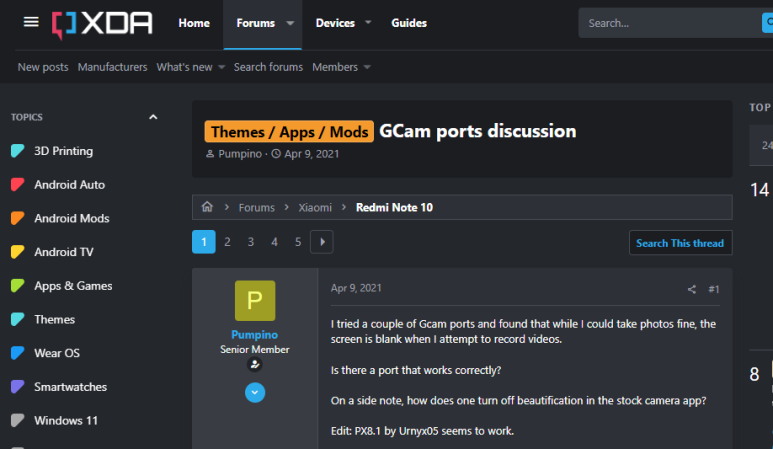This screenshot has width=773, height=449.
Task: Open the Apr 9, 2021 thread date link
Action: [x=312, y=154]
